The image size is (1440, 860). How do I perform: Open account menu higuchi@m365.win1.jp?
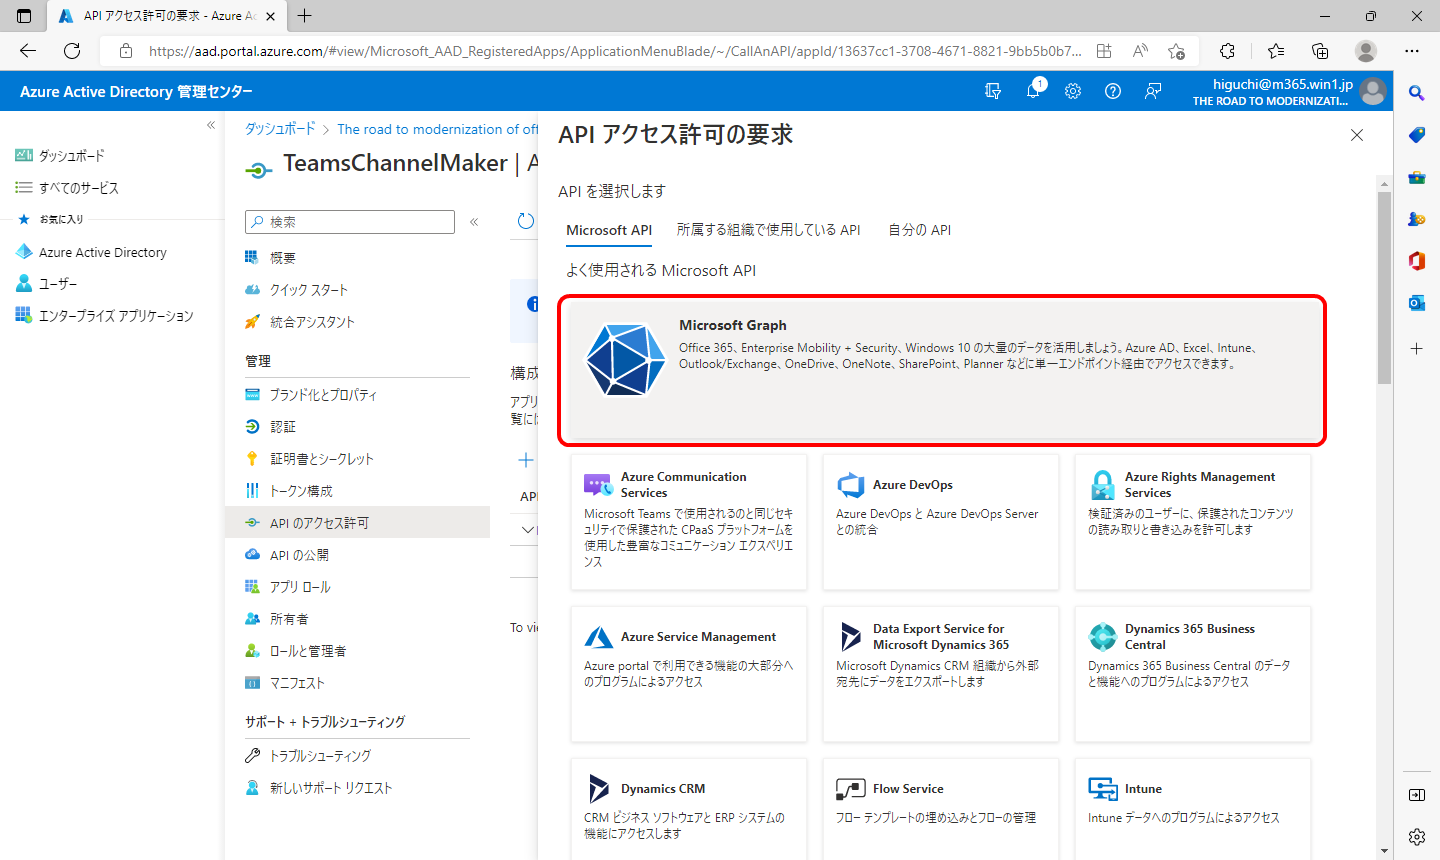(1289, 91)
